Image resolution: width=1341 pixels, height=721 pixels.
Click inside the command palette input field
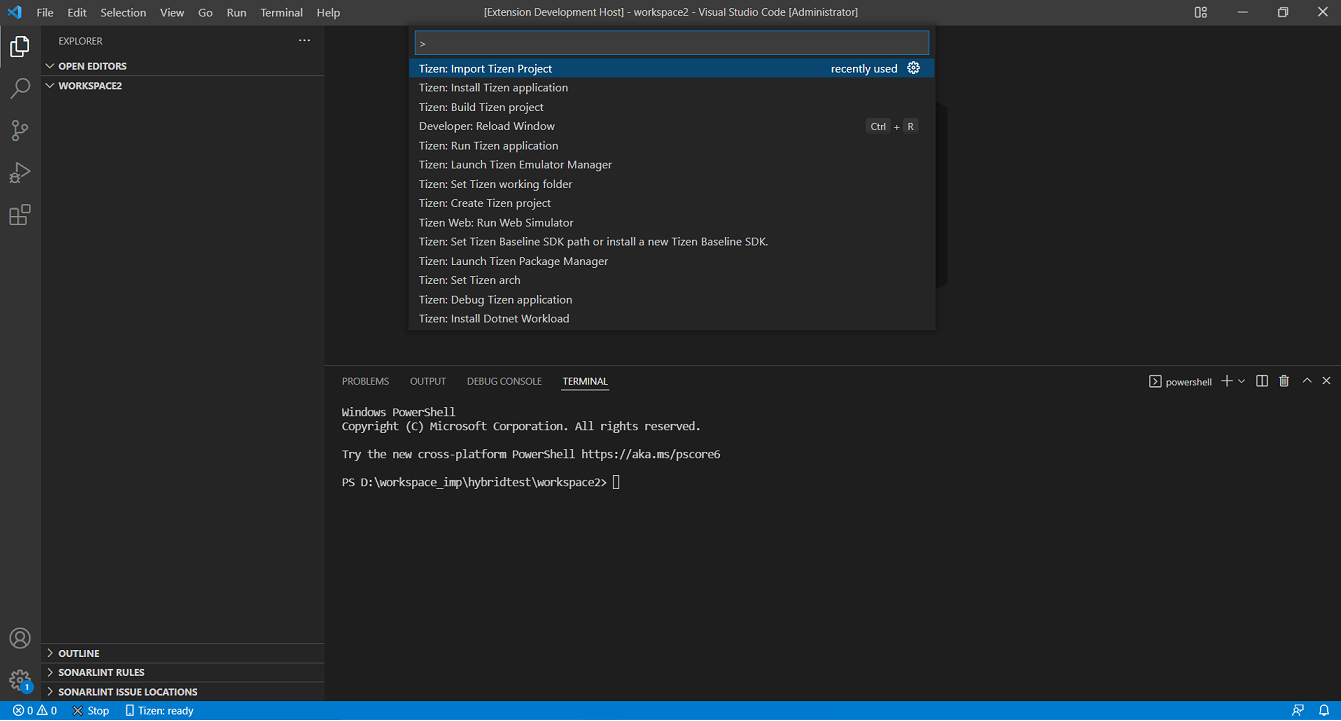[670, 42]
